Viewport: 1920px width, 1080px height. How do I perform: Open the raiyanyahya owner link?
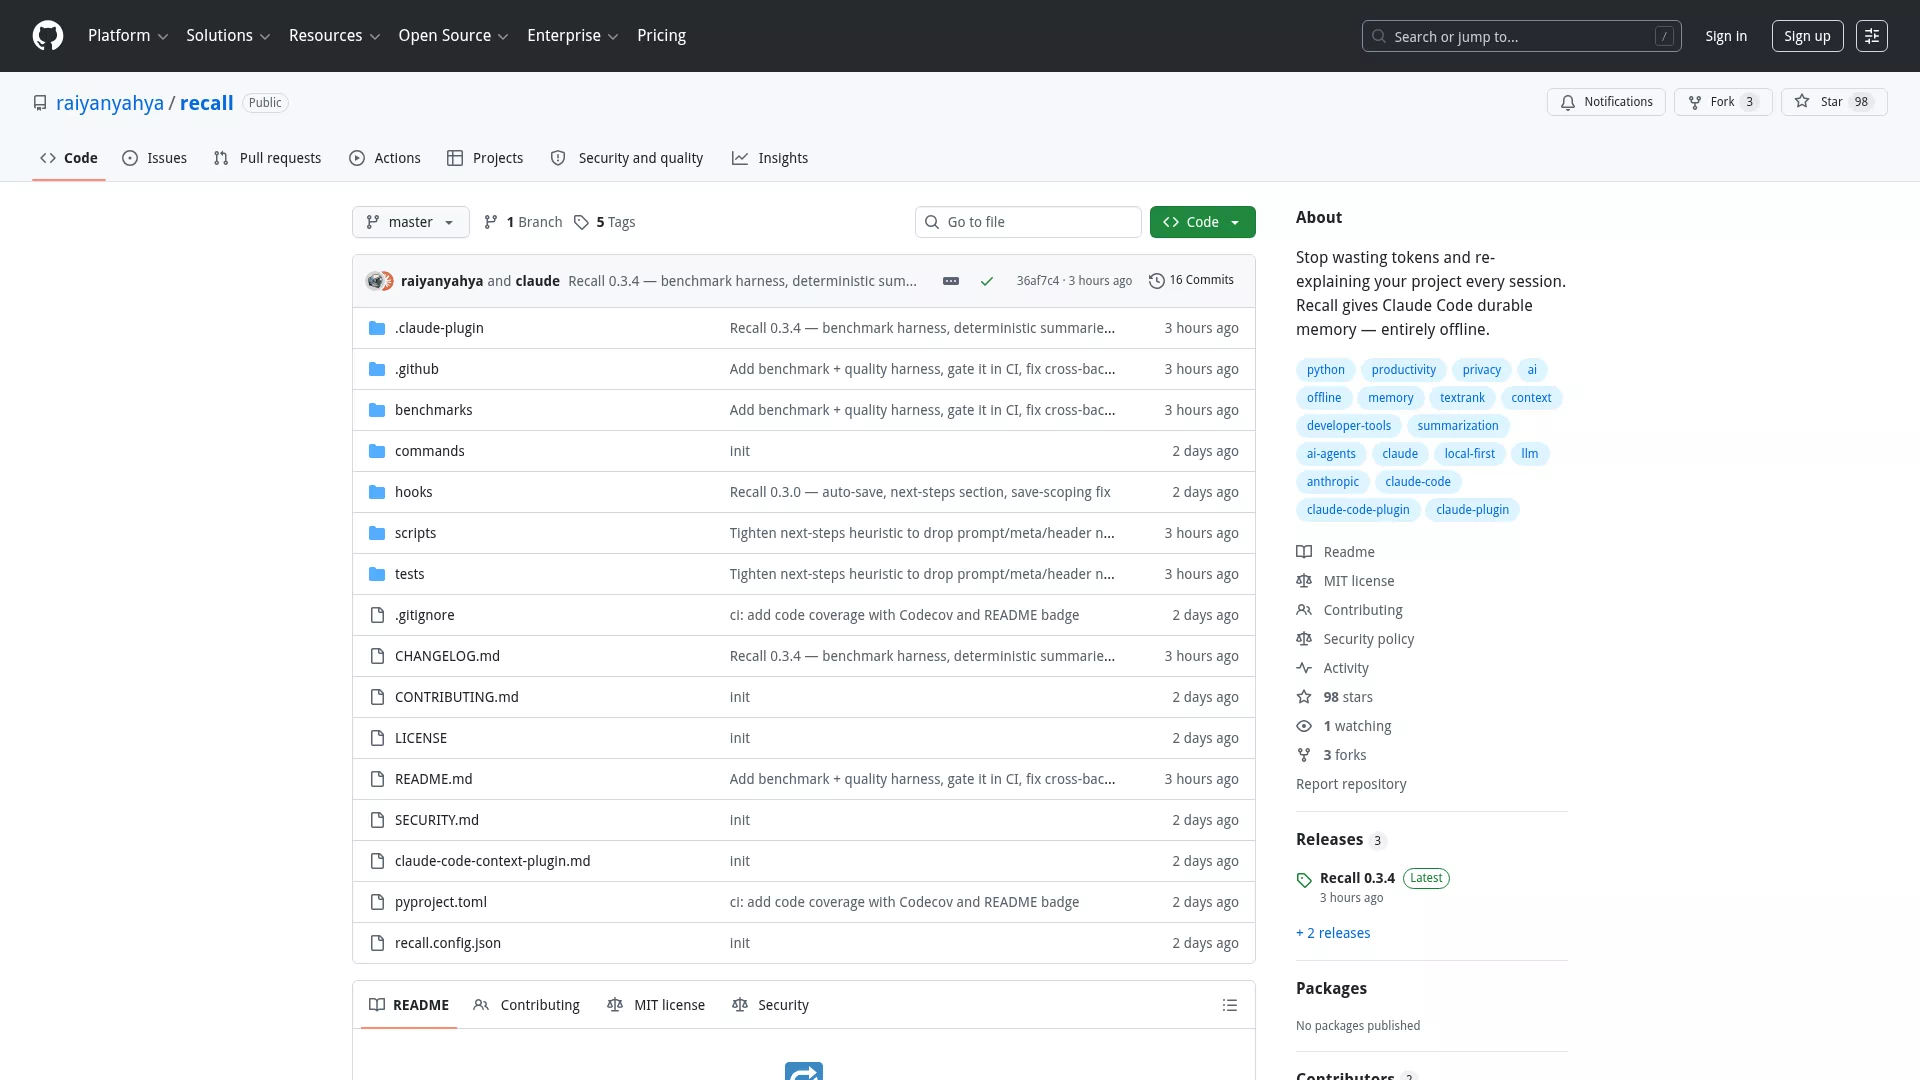tap(110, 103)
